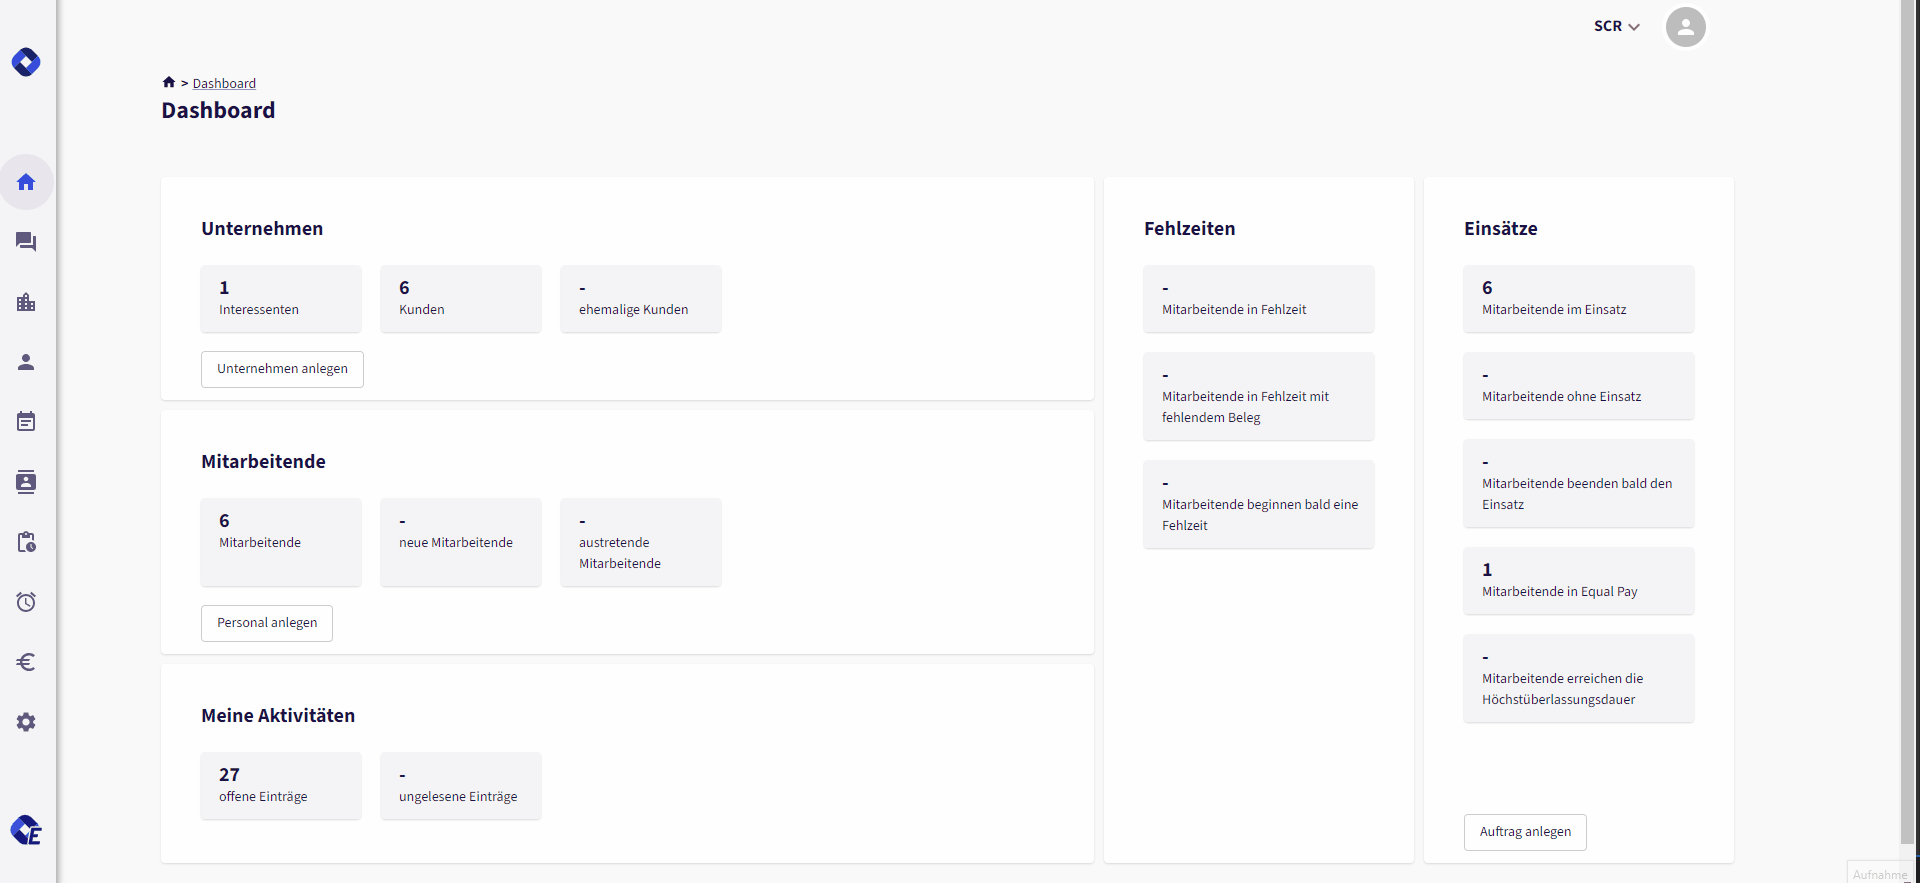
Task: Open the companies building sidebar icon
Action: click(x=26, y=302)
